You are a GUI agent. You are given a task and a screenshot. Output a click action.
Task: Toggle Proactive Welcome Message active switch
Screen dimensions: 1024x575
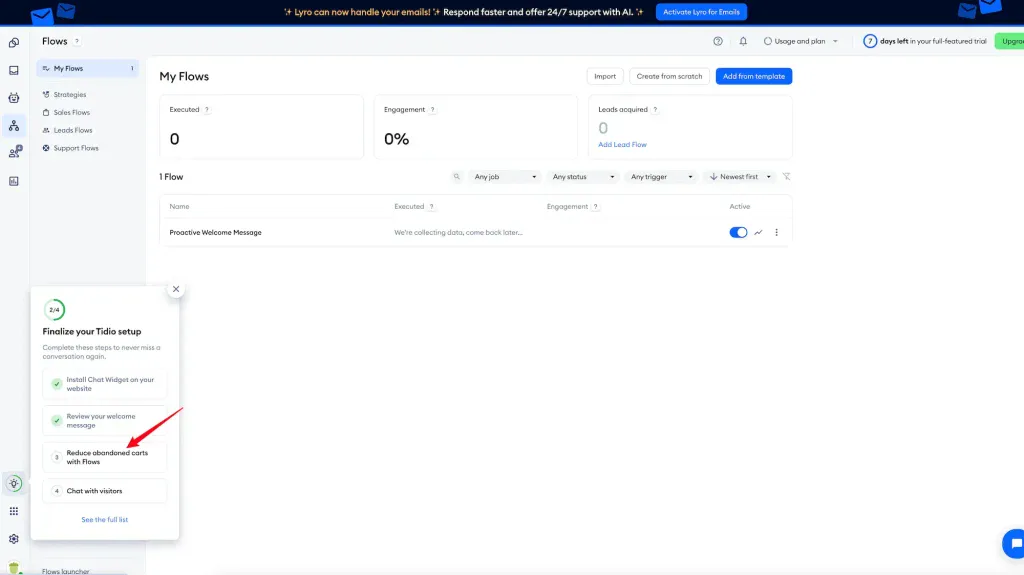[x=738, y=233]
